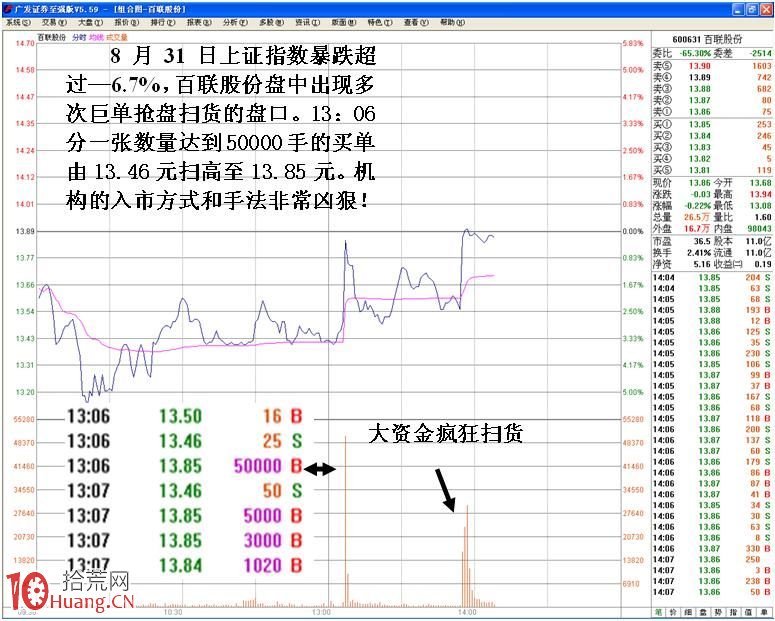
Task: Open the 帮助(H) menu
Action: coord(452,23)
